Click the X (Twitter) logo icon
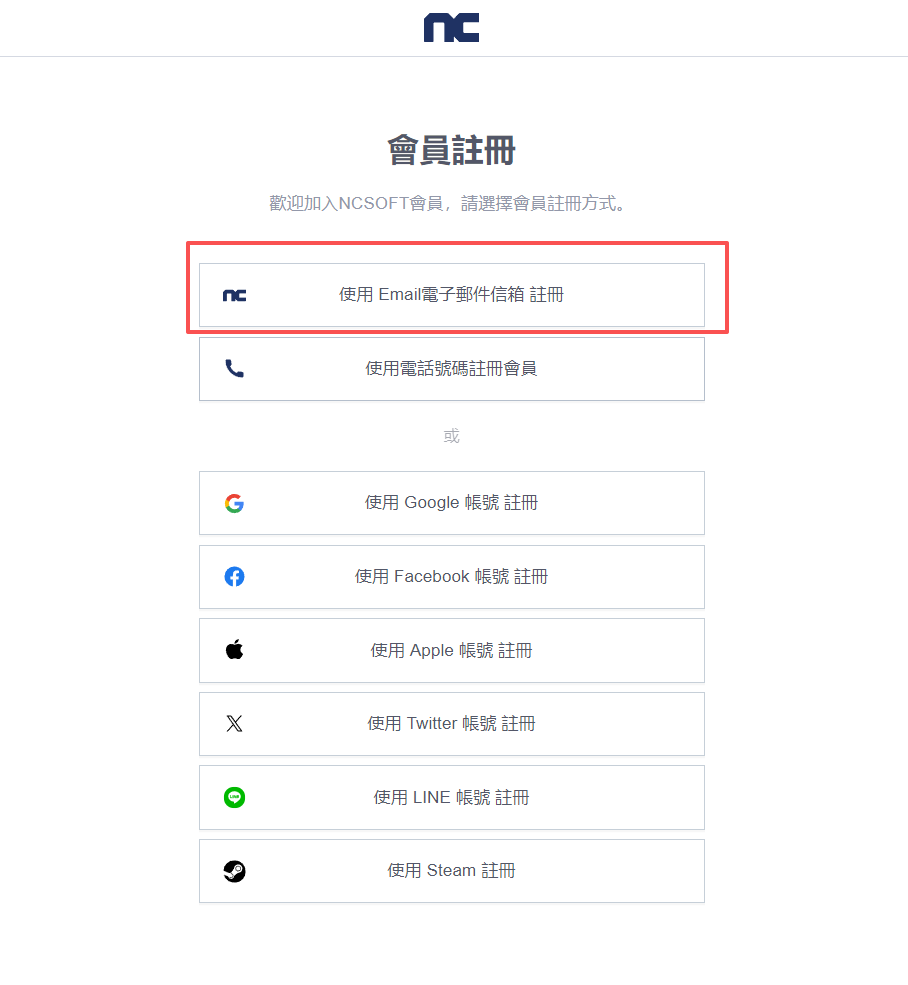Viewport: 908px width, 985px height. click(234, 724)
